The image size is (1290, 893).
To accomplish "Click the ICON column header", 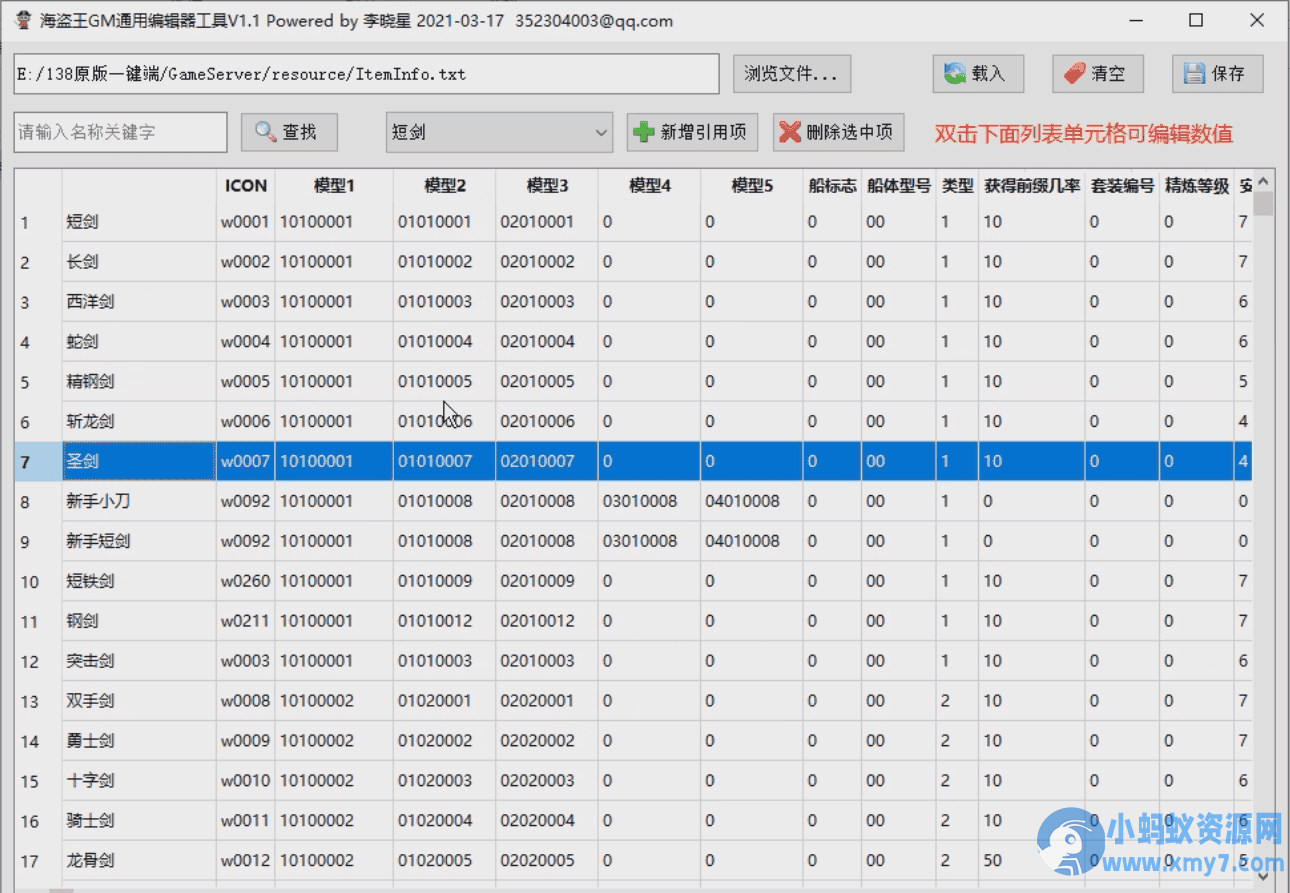I will (x=246, y=186).
